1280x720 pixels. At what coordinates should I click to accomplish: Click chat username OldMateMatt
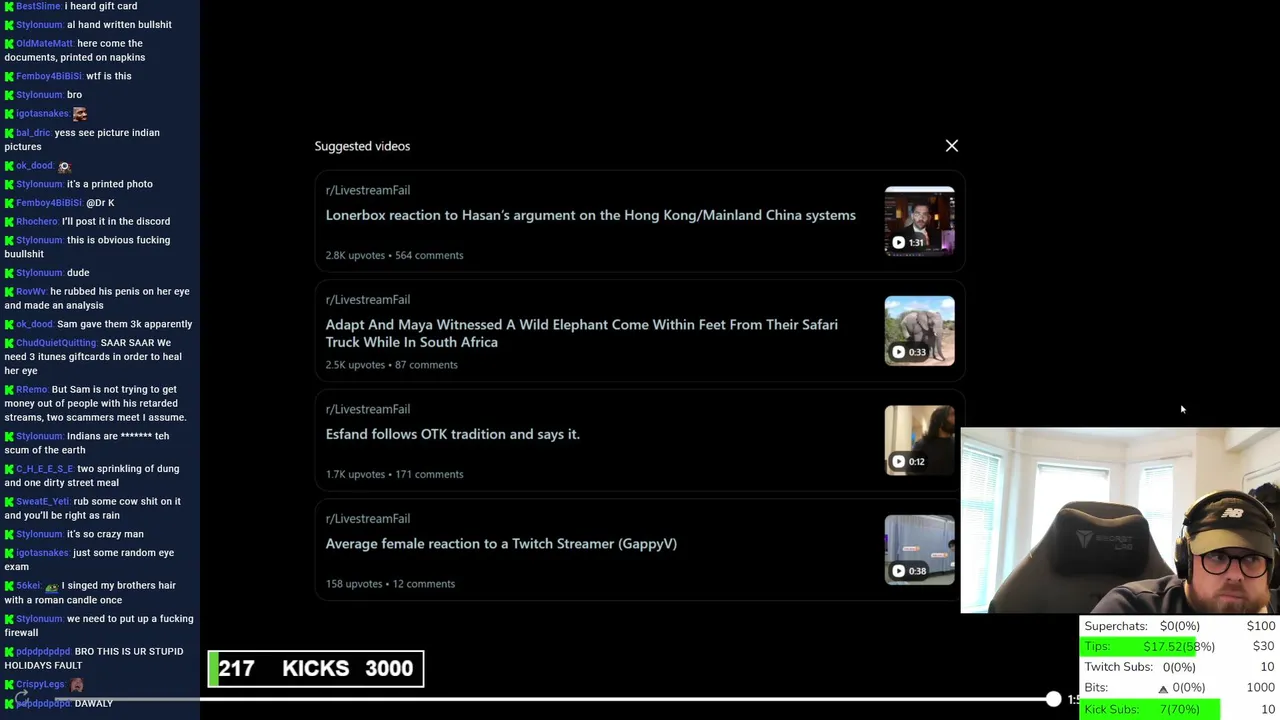coord(45,43)
